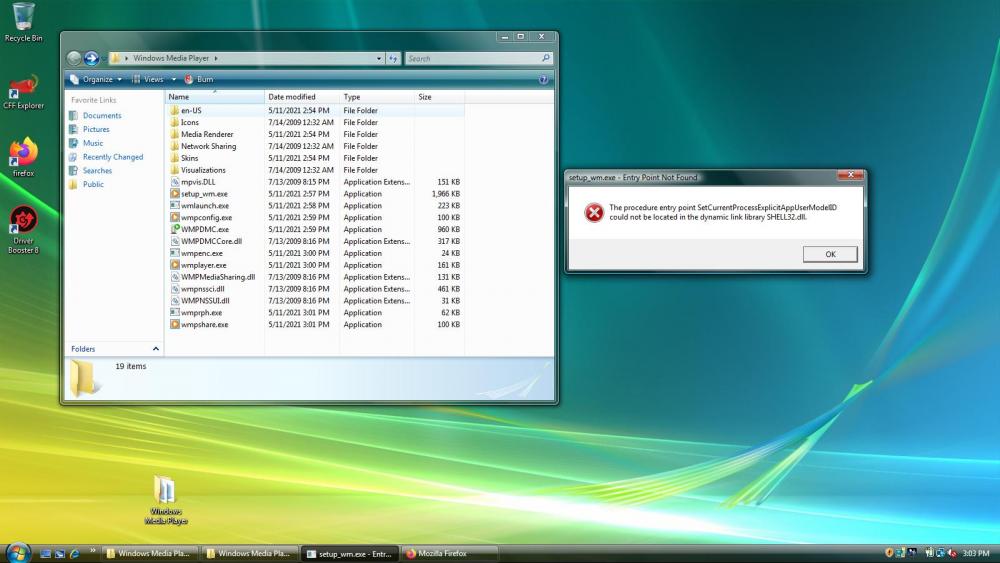1000x563 pixels.
Task: Click the Explorer forward arrow button
Action: point(91,59)
